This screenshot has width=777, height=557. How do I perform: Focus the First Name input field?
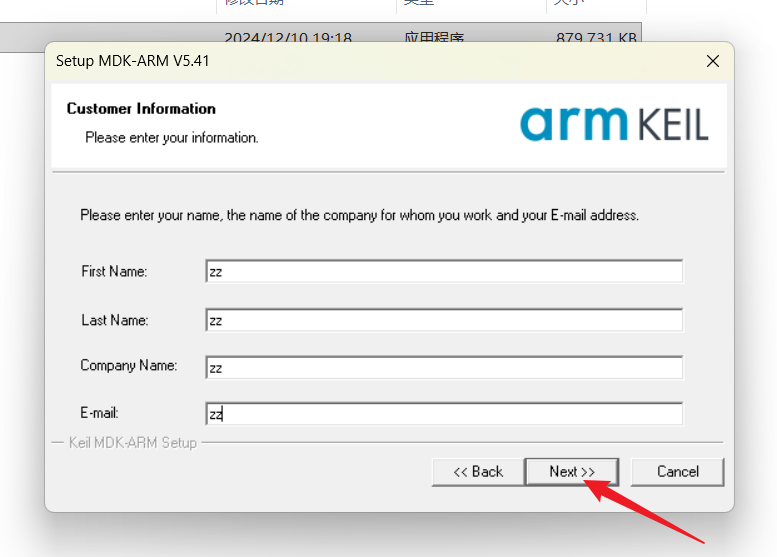point(444,272)
